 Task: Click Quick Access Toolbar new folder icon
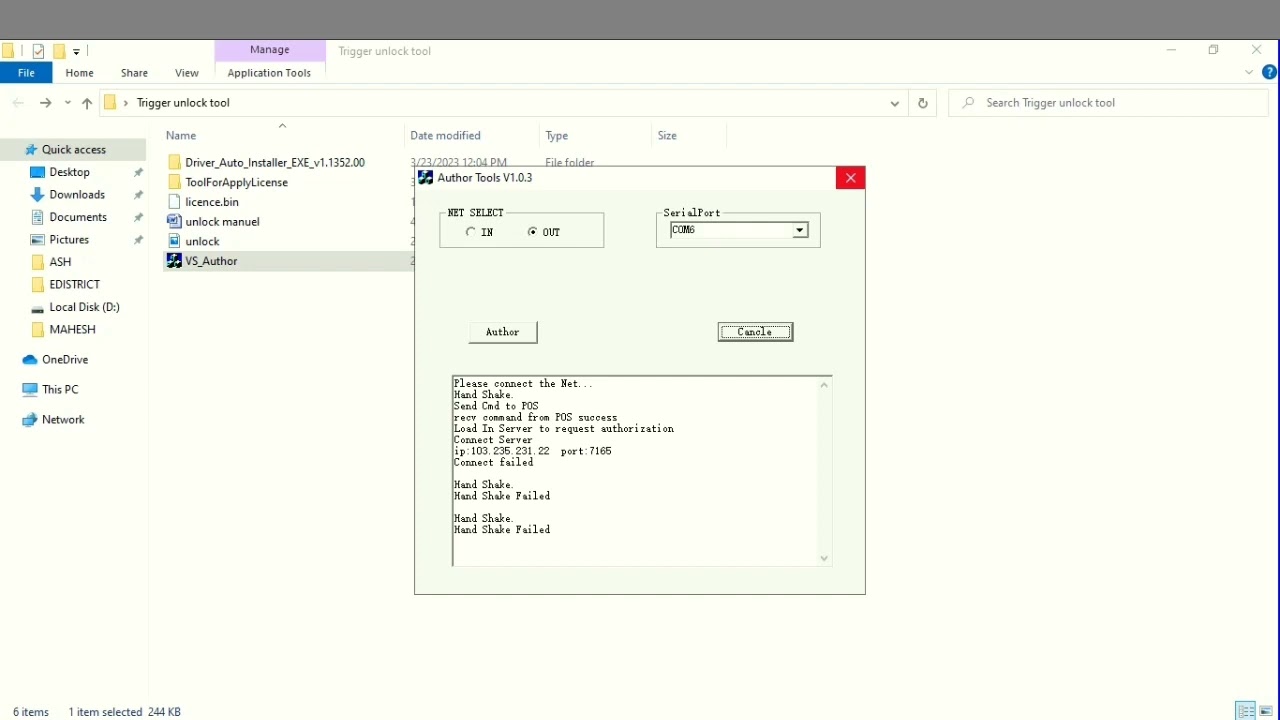coord(59,51)
